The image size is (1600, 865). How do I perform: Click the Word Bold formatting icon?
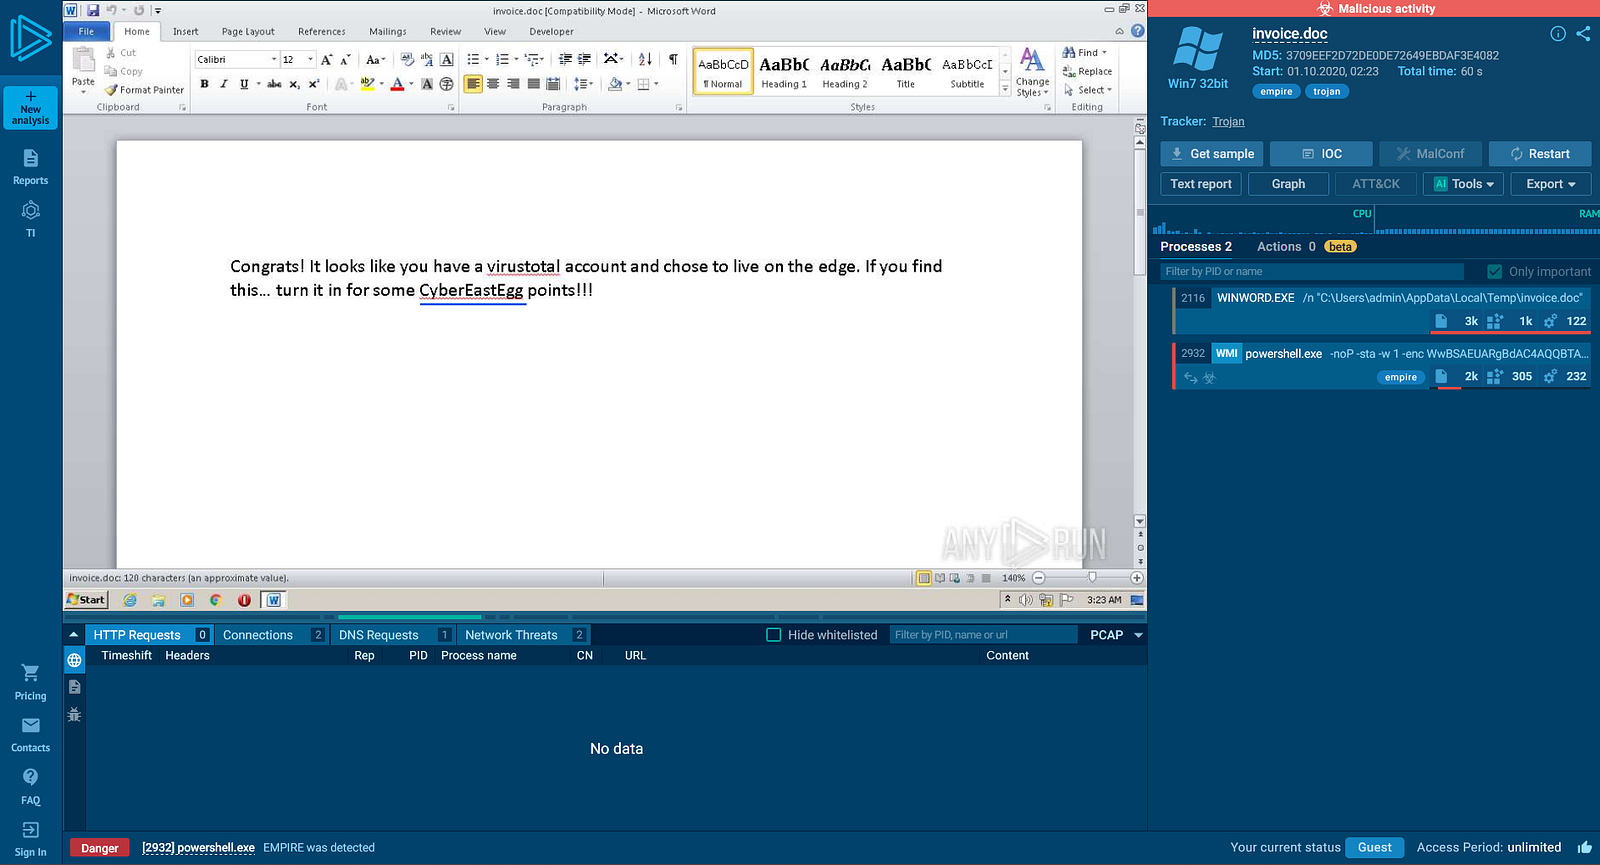click(204, 84)
